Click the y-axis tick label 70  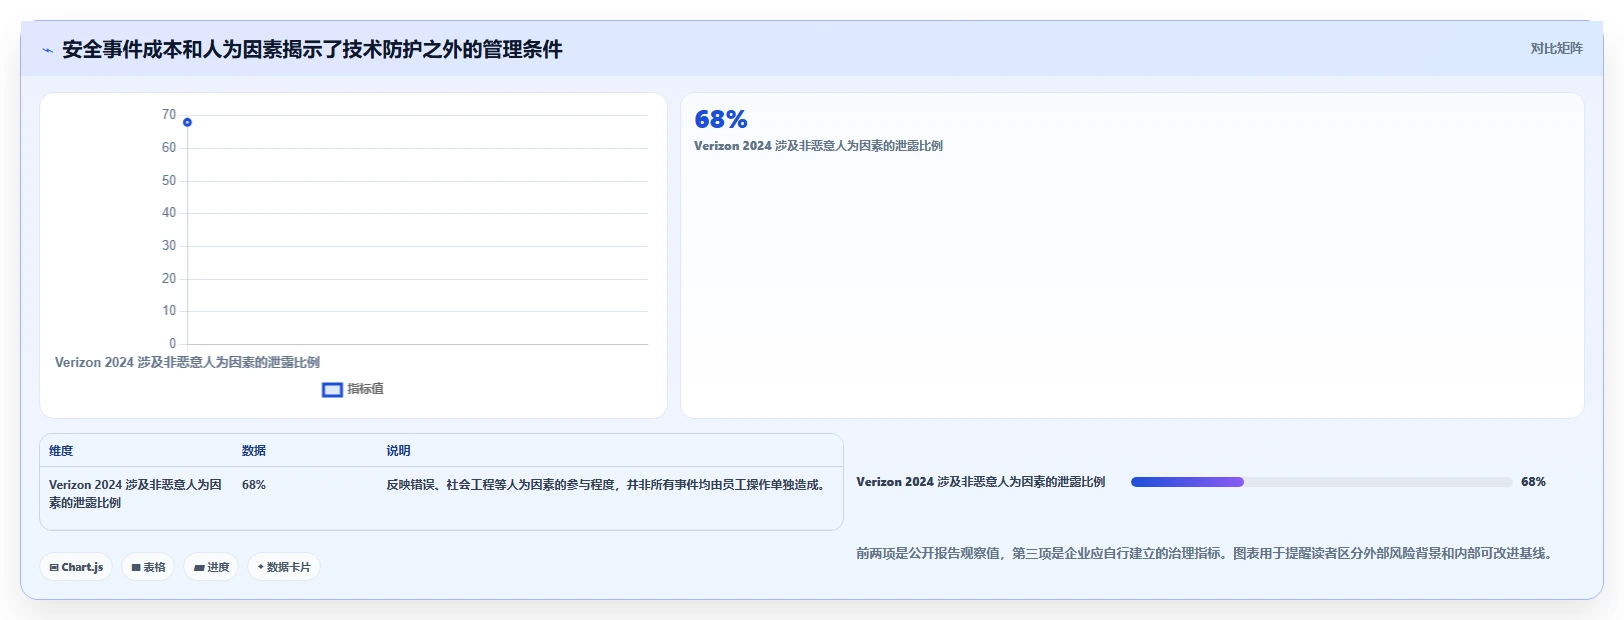click(169, 115)
